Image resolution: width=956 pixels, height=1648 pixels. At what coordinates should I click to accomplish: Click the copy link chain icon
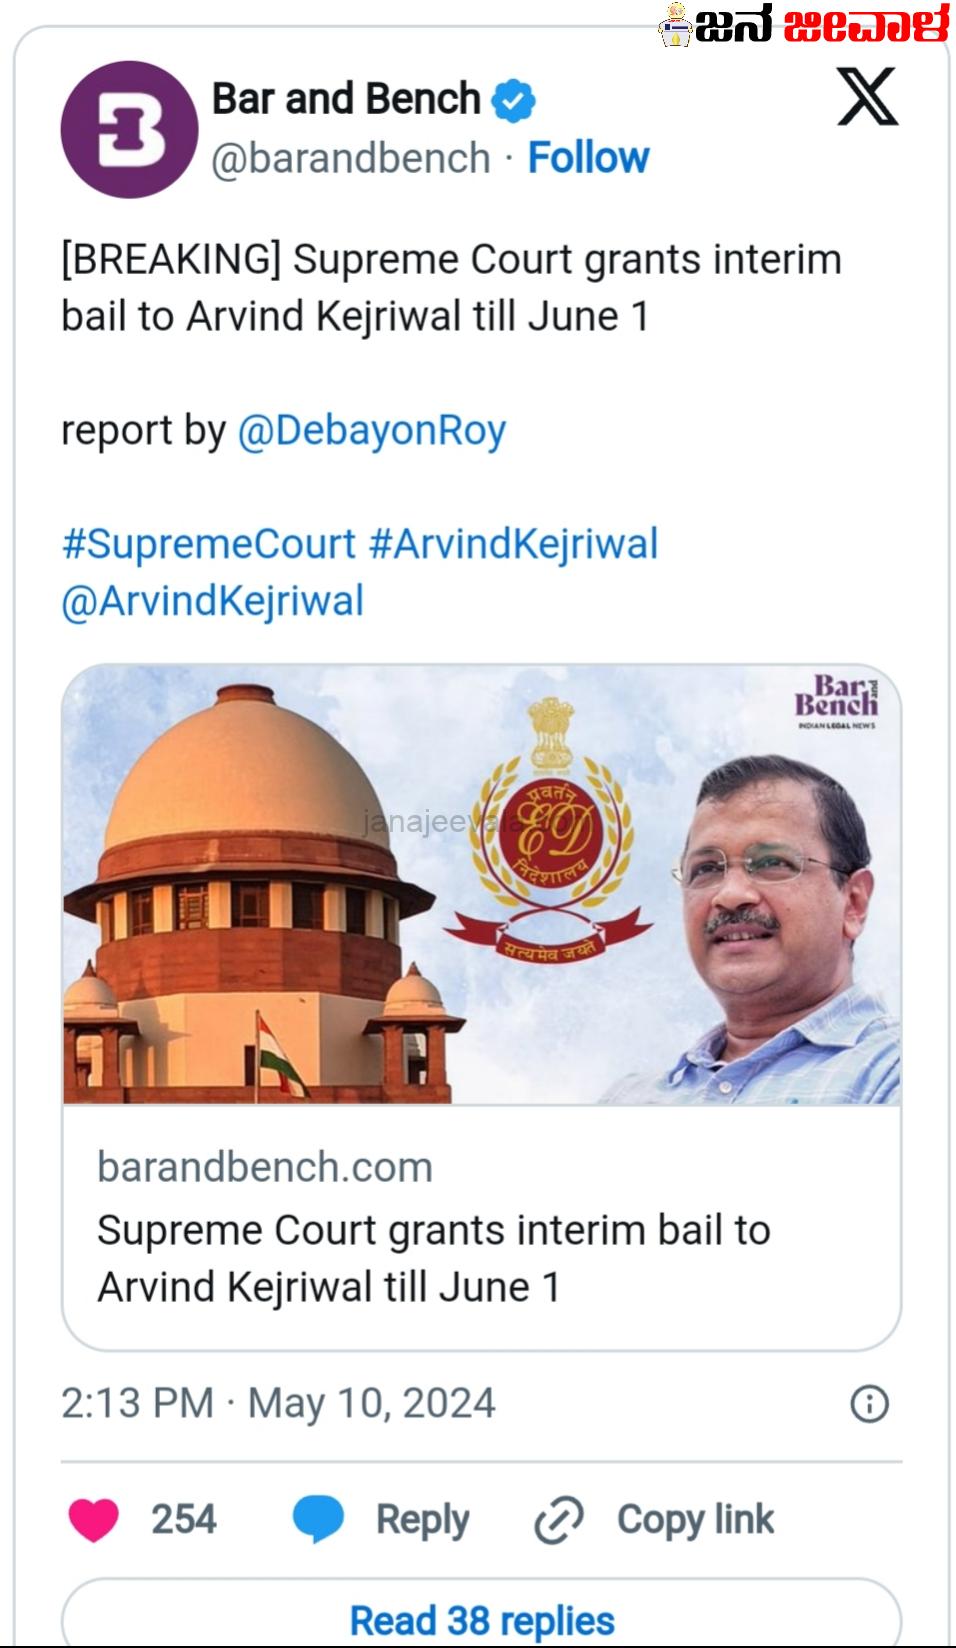558,1520
